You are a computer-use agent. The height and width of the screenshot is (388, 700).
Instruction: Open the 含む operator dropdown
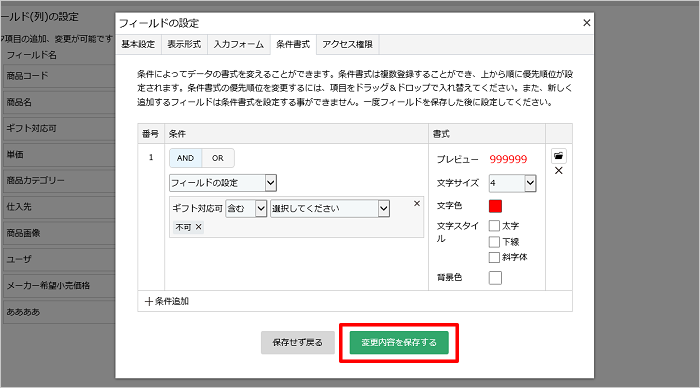pos(246,209)
